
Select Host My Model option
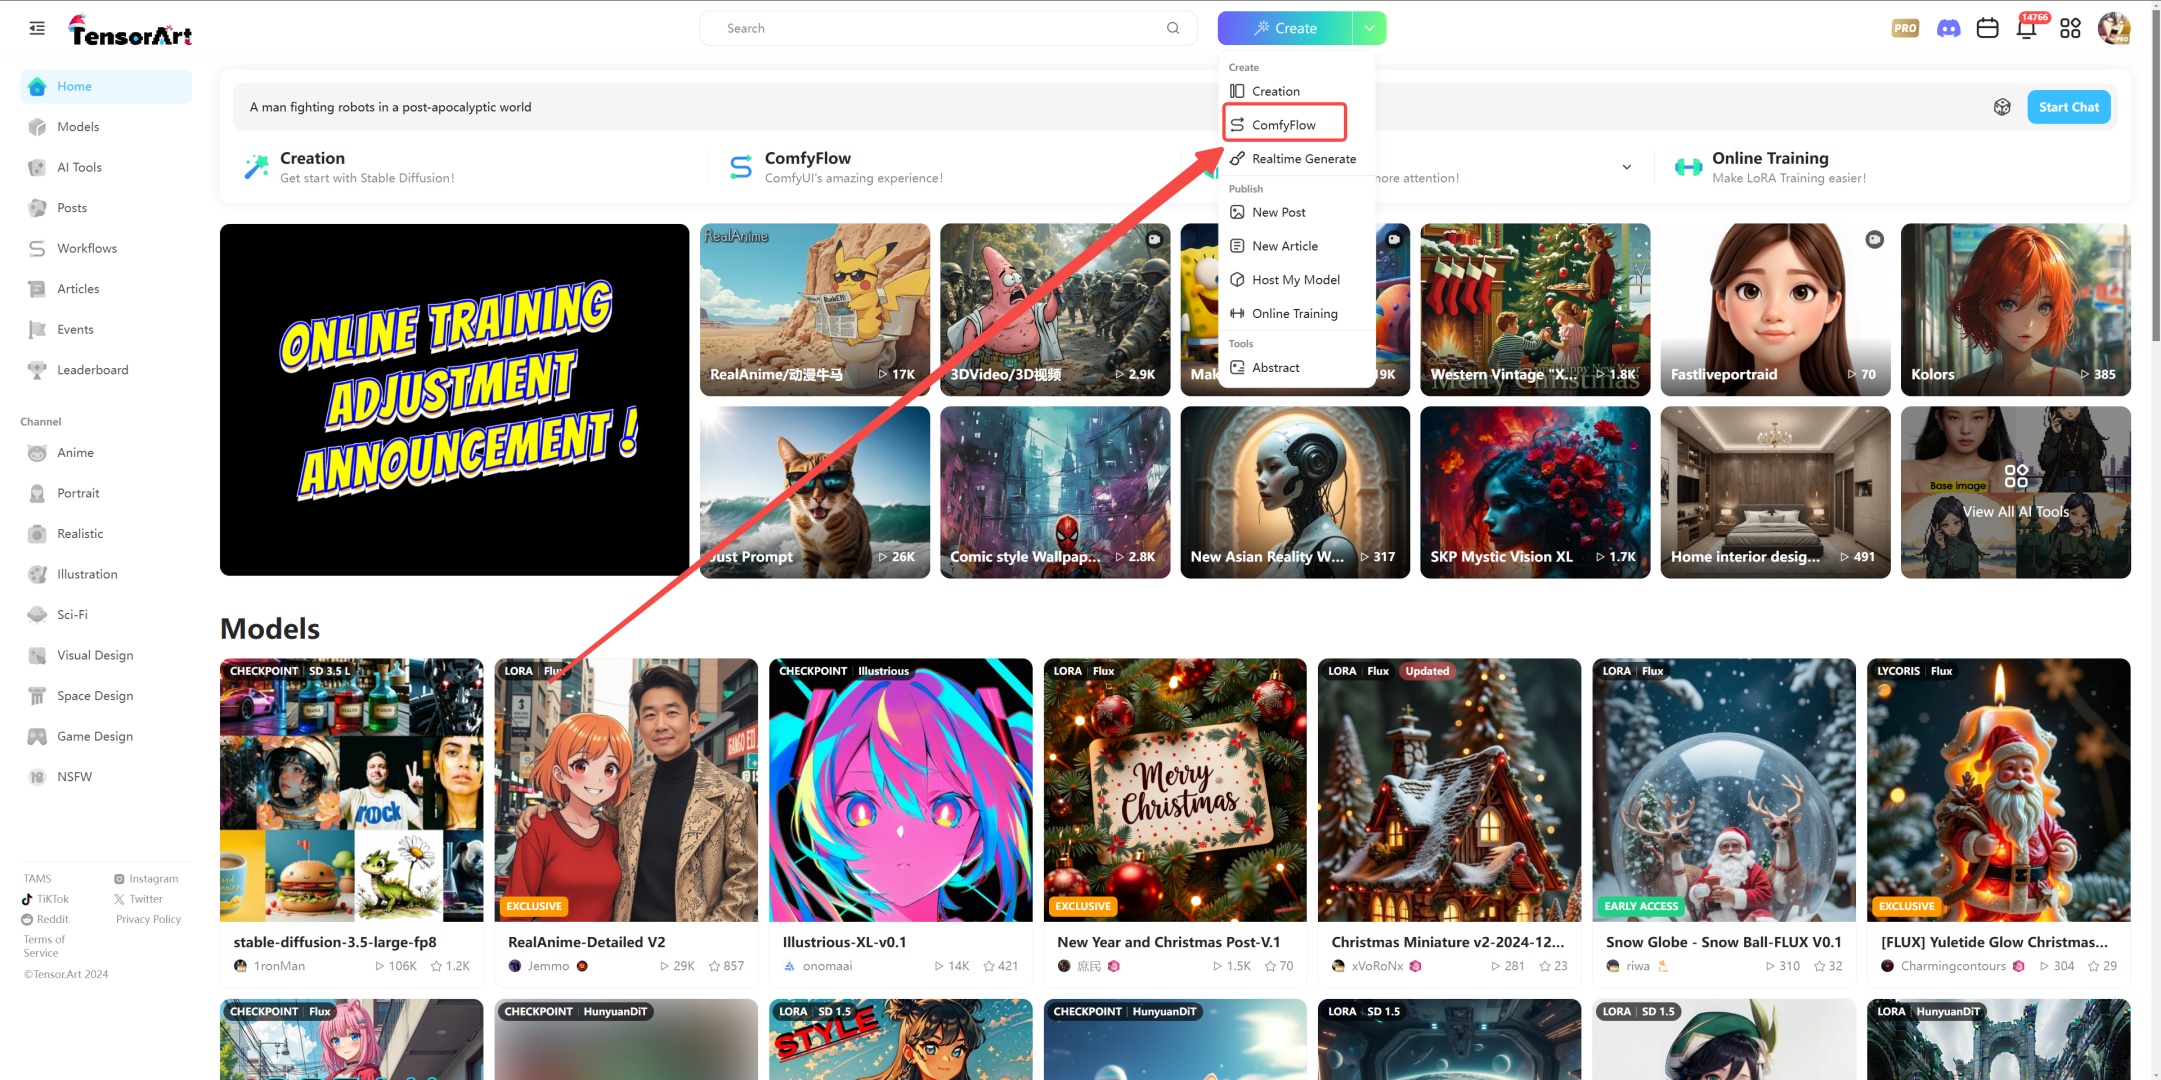(1295, 280)
